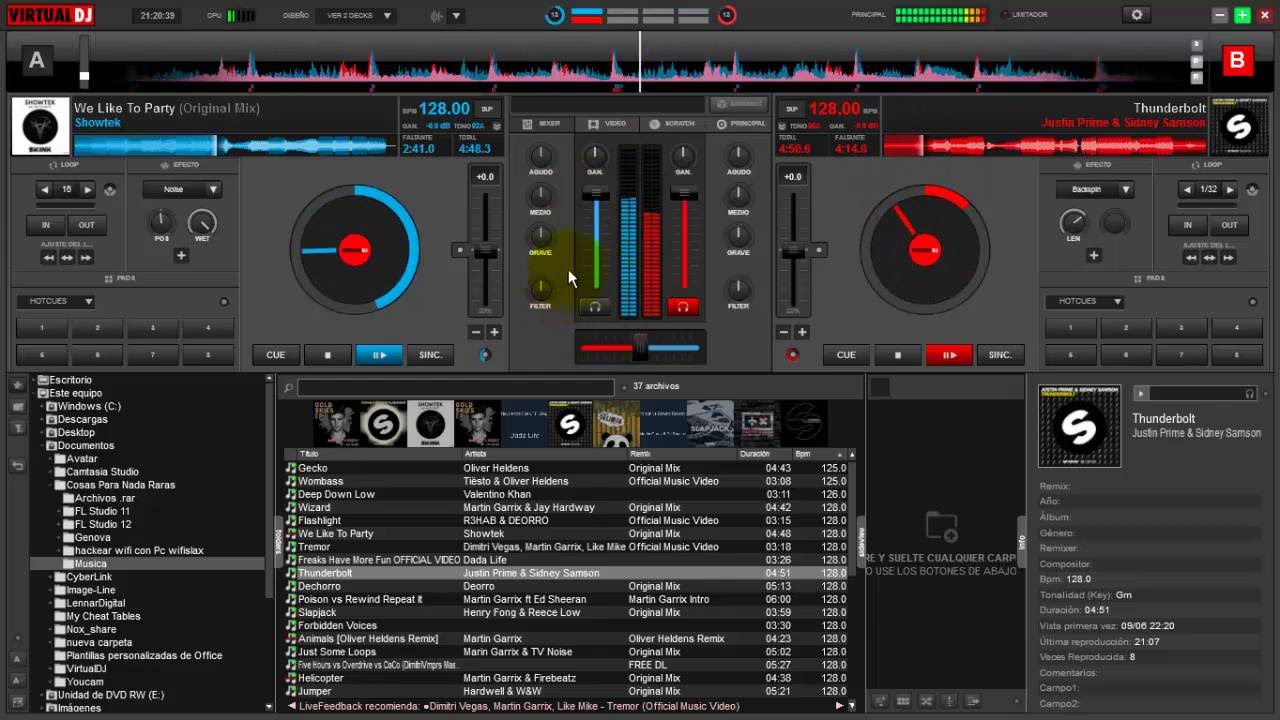Sync deck A with SINC. button

(431, 355)
